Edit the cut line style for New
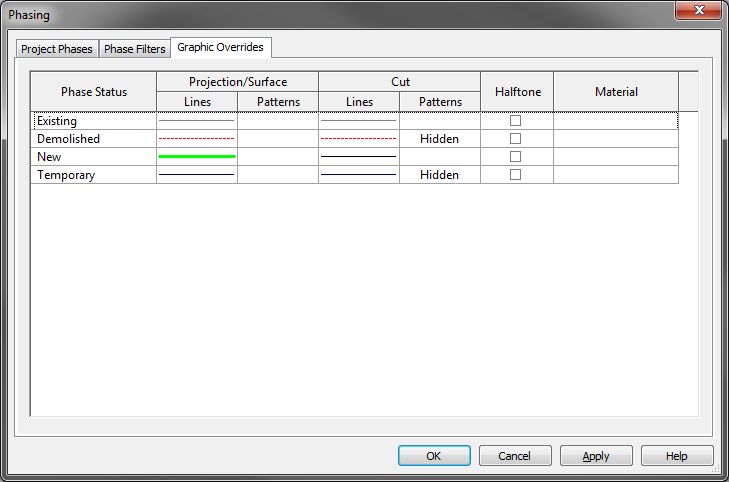 pos(359,157)
